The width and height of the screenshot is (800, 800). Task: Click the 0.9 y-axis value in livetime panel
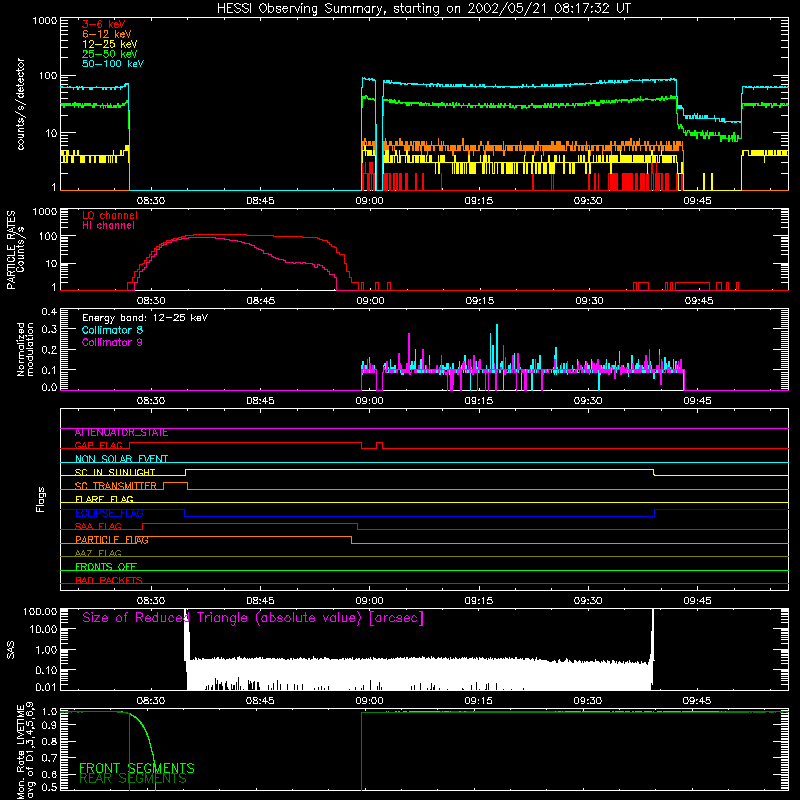[49, 726]
